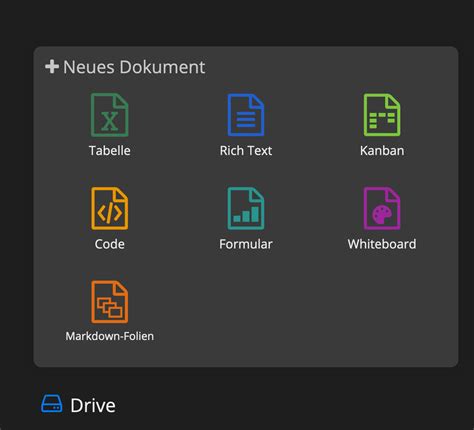This screenshot has height=430, width=474.
Task: Click dark background right of Drive label
Action: [293, 405]
